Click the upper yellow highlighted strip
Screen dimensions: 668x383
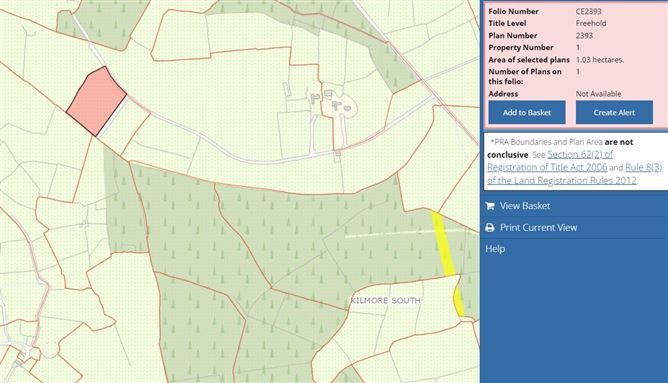pos(443,244)
